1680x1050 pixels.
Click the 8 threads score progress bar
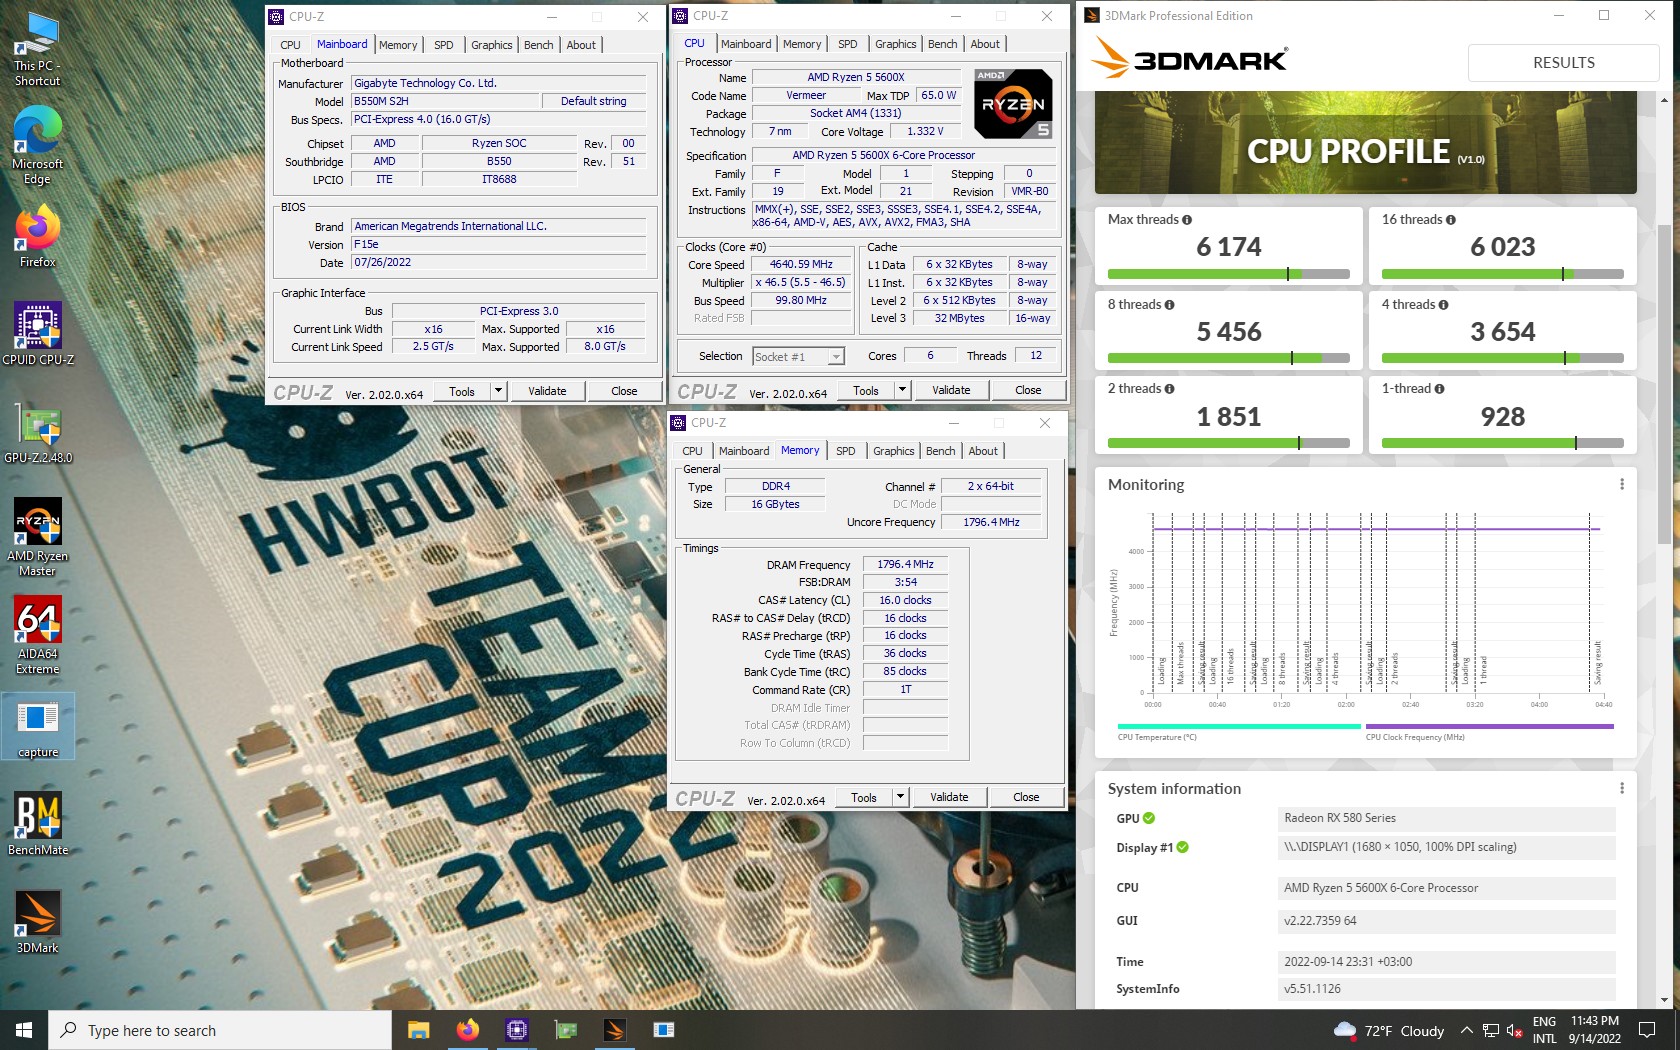click(x=1229, y=358)
